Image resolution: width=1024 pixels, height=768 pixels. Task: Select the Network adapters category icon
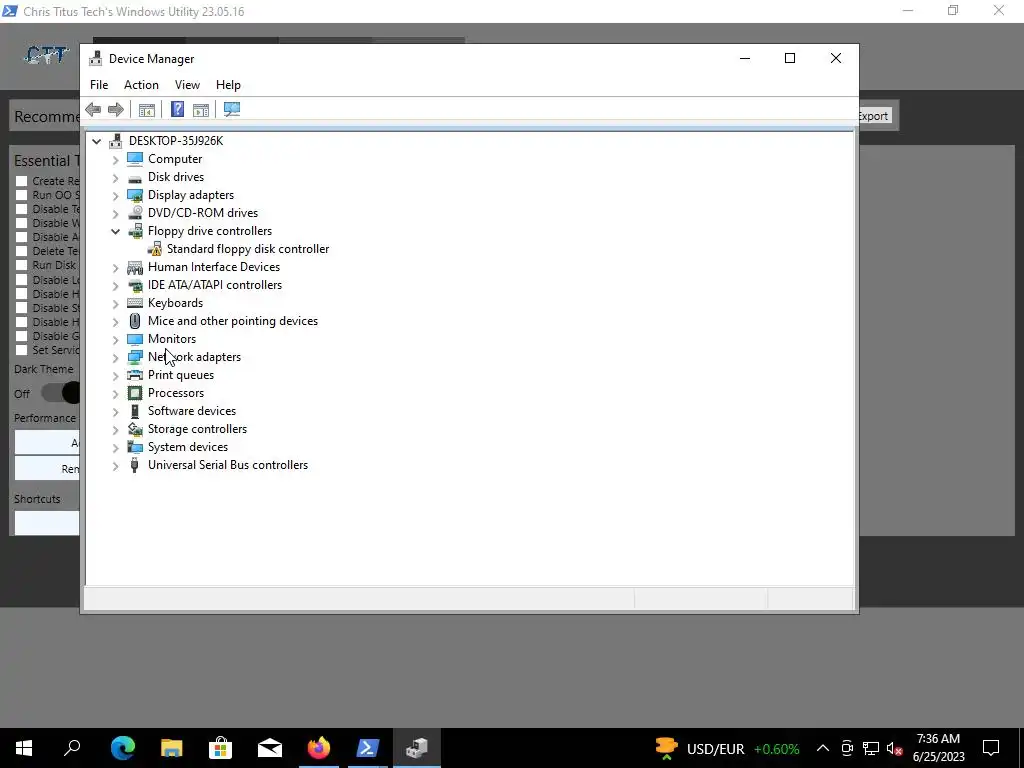click(x=135, y=357)
